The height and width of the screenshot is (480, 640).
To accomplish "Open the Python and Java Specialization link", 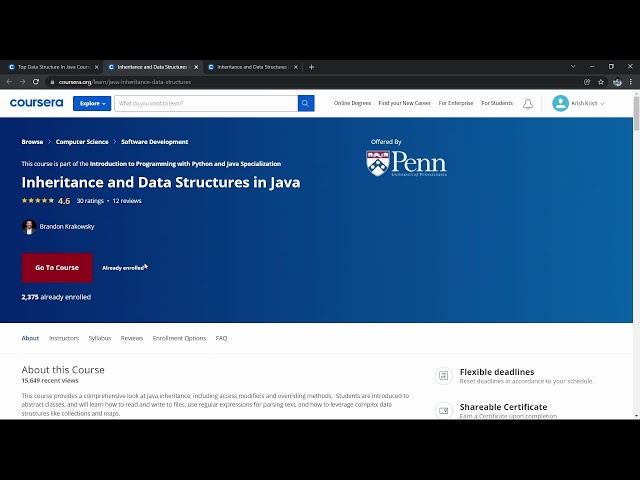I will click(x=185, y=164).
